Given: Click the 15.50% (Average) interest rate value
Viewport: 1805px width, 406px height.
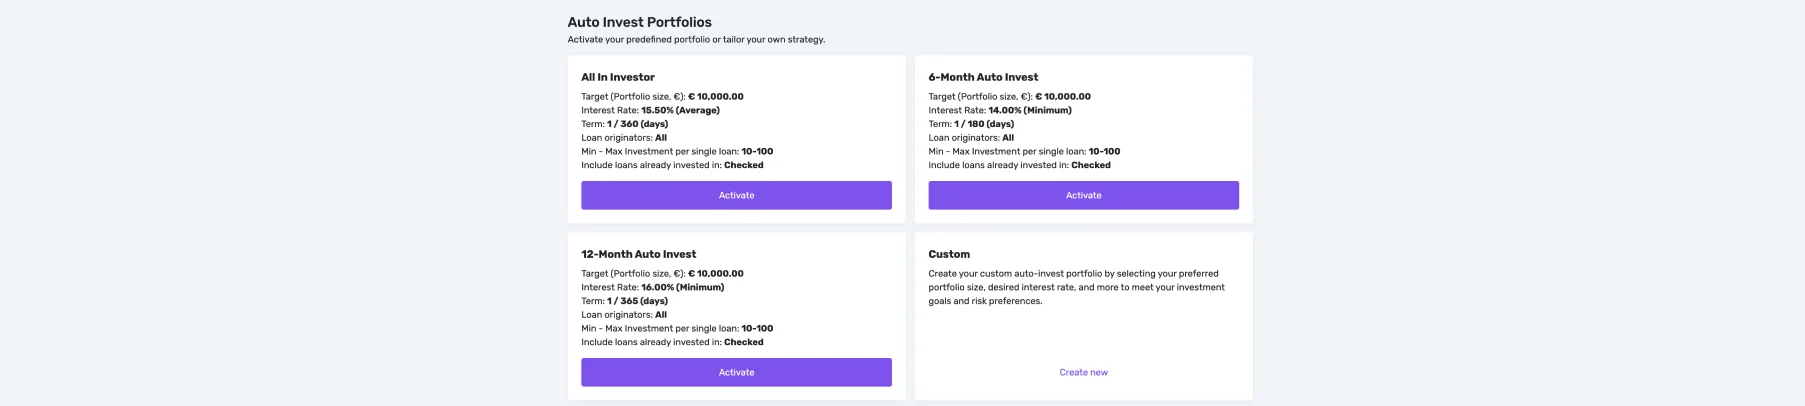Looking at the screenshot, I should tap(680, 110).
